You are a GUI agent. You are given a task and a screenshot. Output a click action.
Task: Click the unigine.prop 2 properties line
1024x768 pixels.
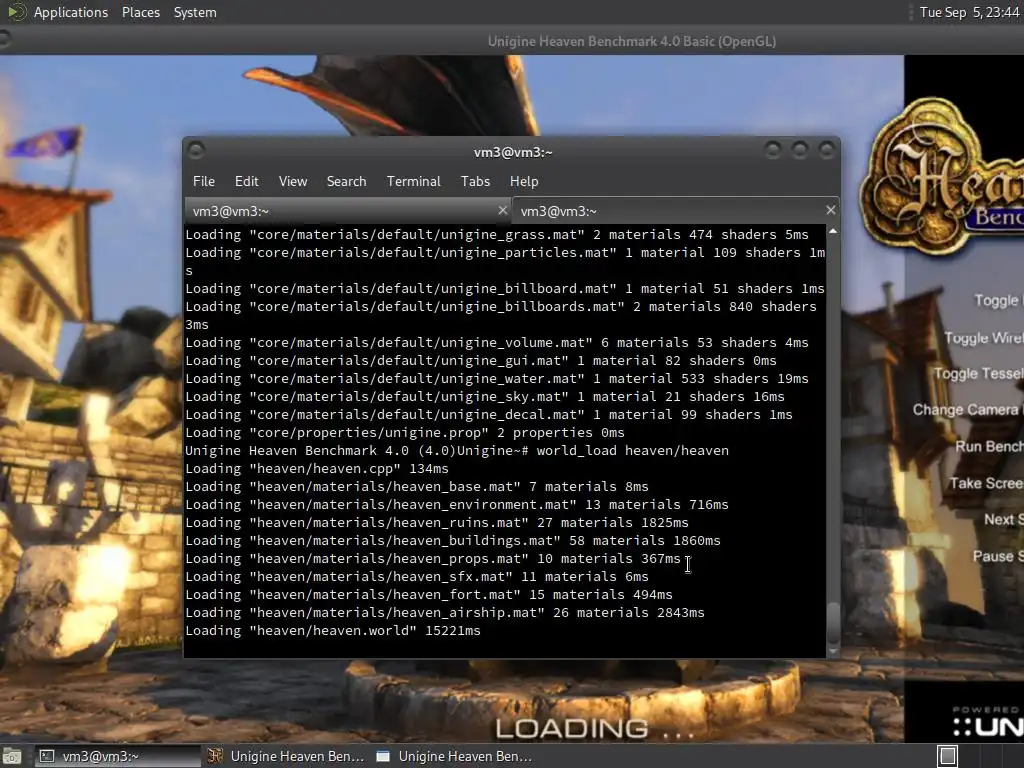point(404,432)
